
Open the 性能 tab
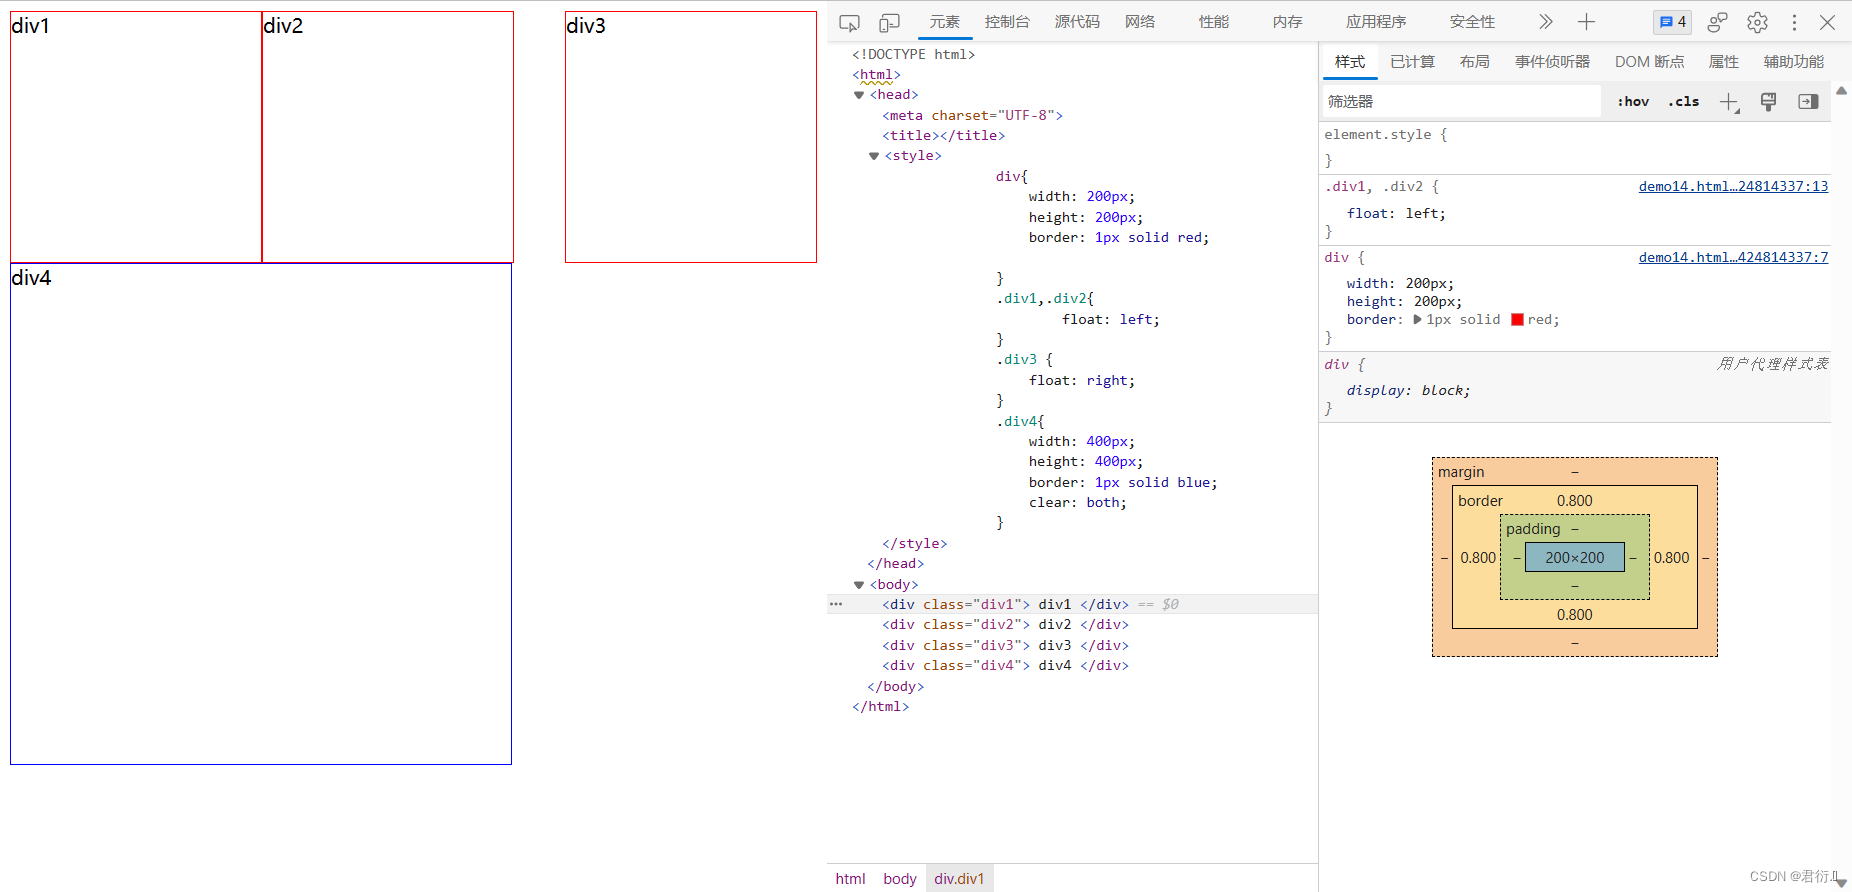click(x=1214, y=22)
